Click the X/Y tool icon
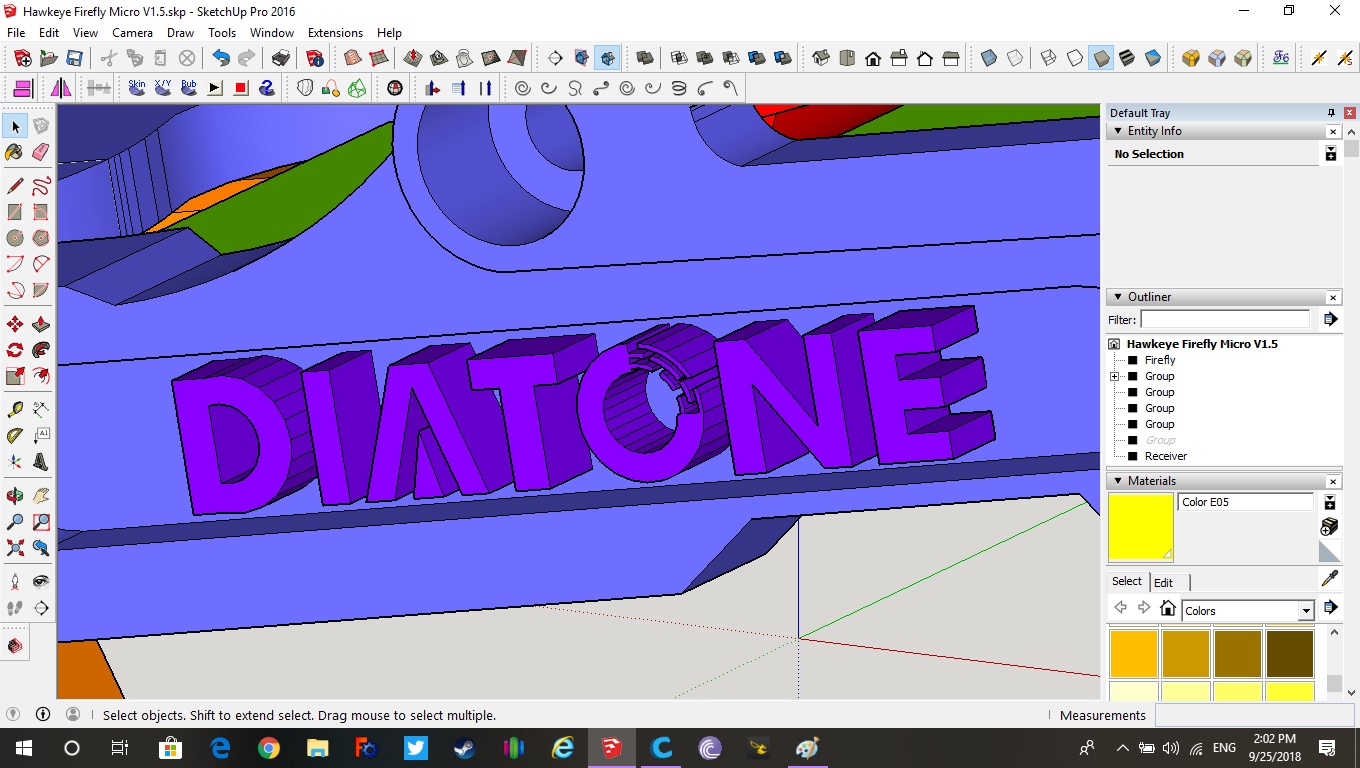The height and width of the screenshot is (768, 1360). point(163,88)
